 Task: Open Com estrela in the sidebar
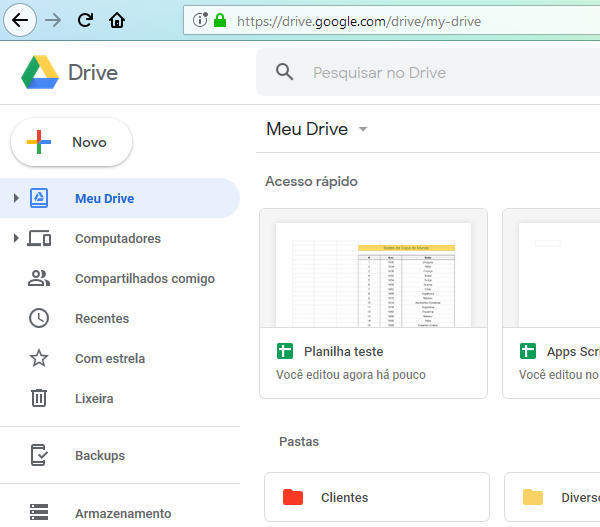[x=110, y=359]
